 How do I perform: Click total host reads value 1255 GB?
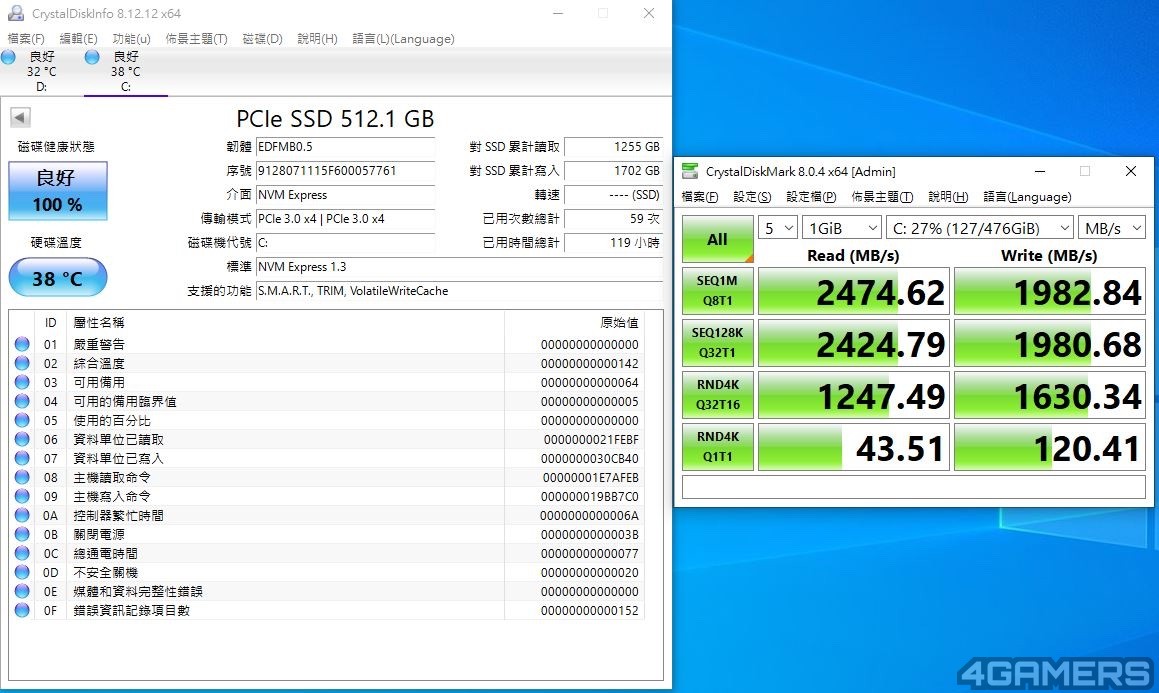[x=614, y=147]
